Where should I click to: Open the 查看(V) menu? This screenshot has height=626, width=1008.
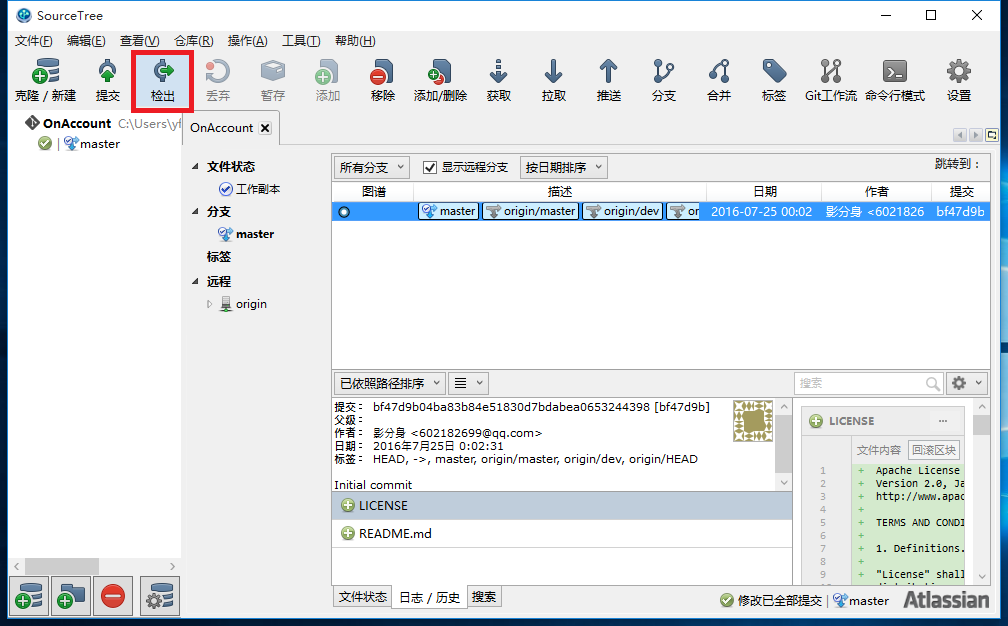point(140,40)
